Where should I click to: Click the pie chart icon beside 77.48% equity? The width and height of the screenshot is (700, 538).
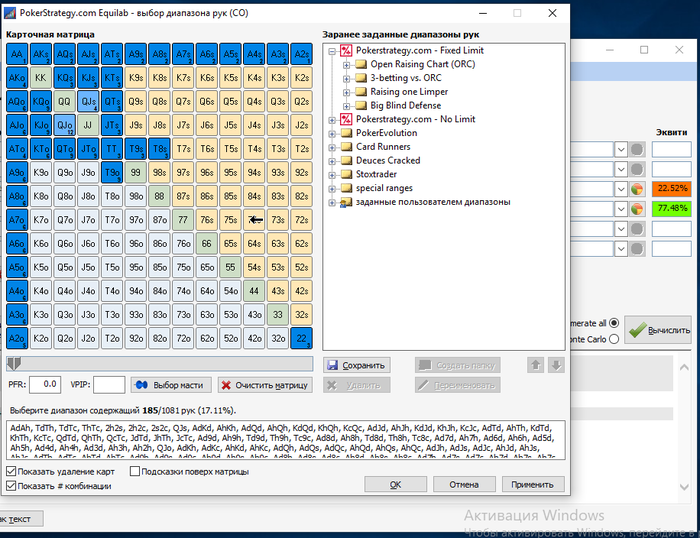coord(637,209)
